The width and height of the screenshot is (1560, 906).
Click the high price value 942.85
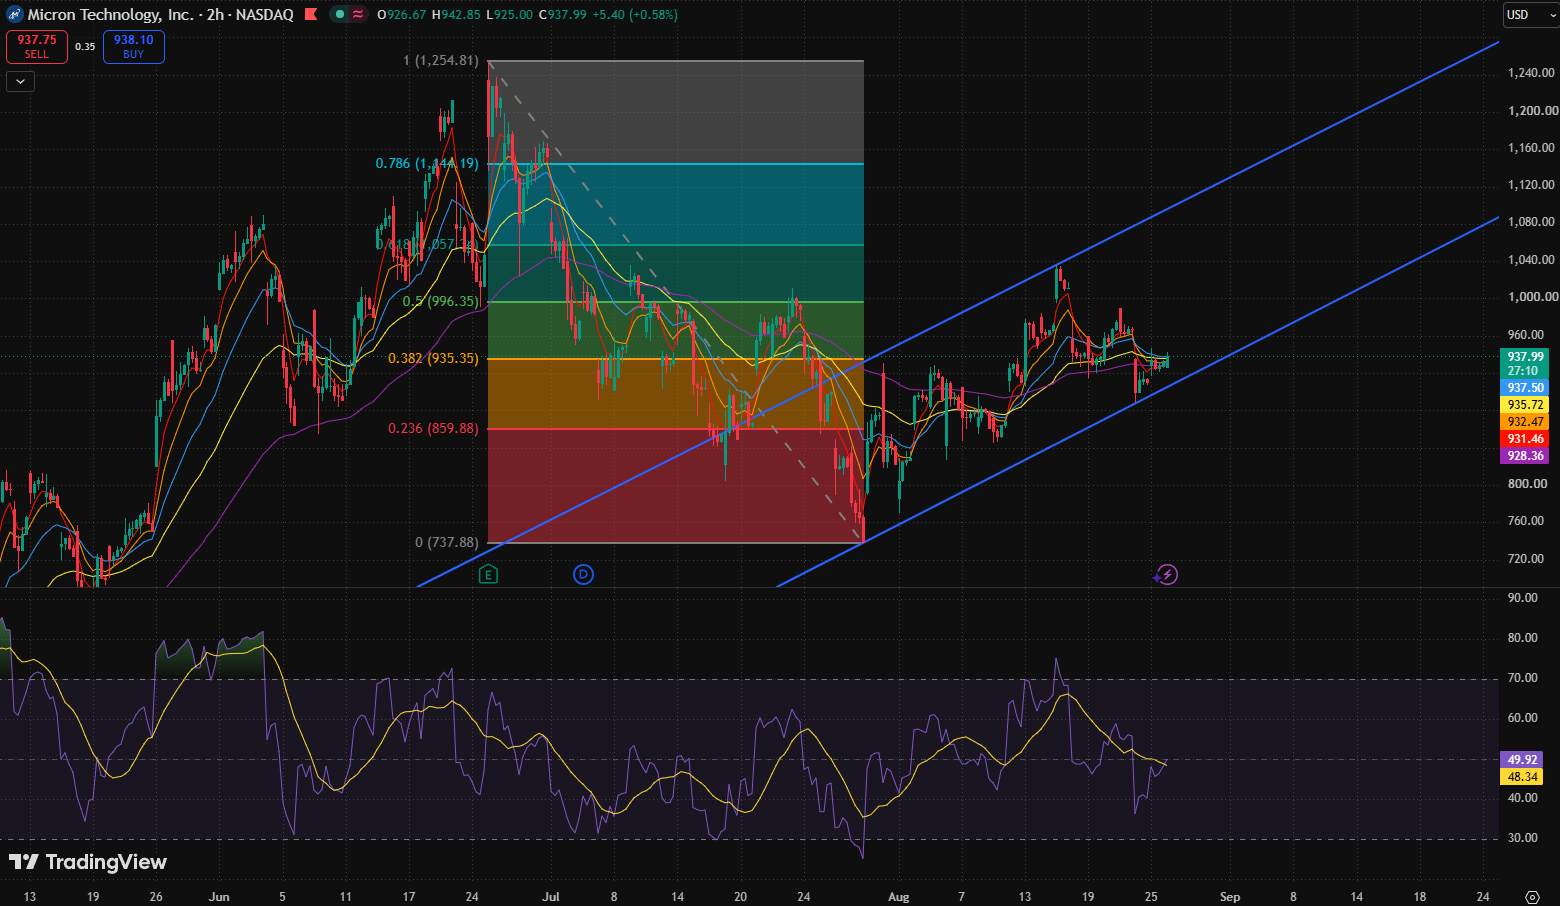click(460, 15)
